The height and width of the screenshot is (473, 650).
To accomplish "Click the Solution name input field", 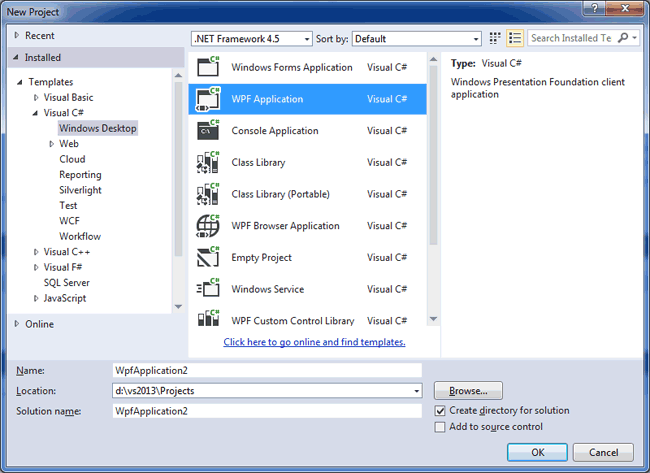I will [267, 411].
